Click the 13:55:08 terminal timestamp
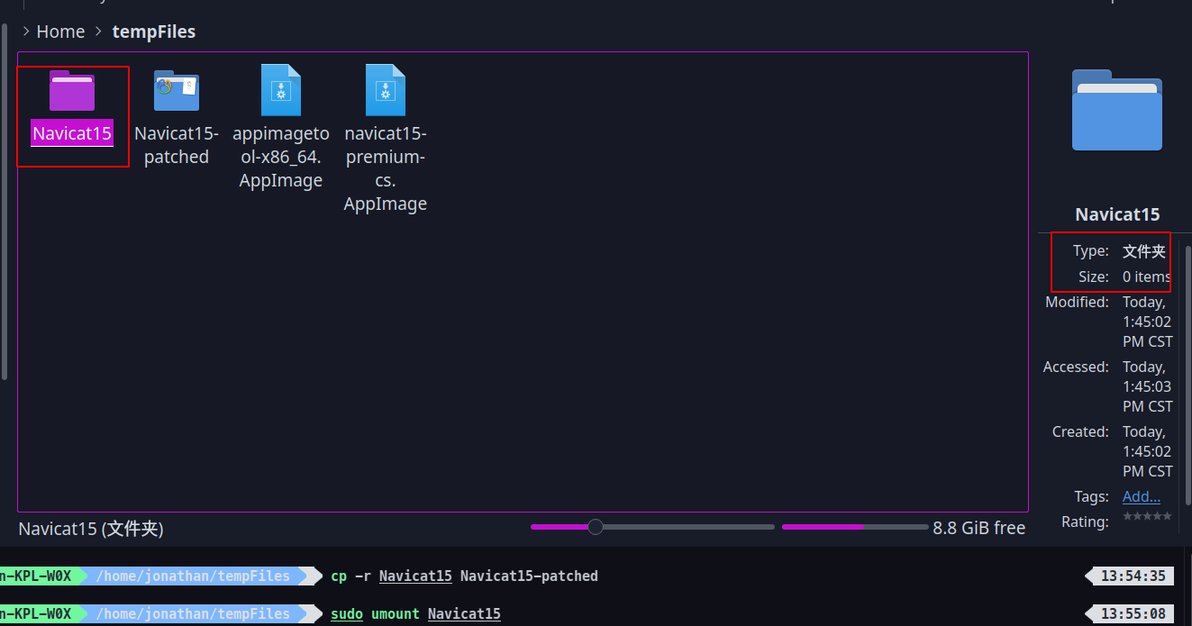 [1133, 614]
